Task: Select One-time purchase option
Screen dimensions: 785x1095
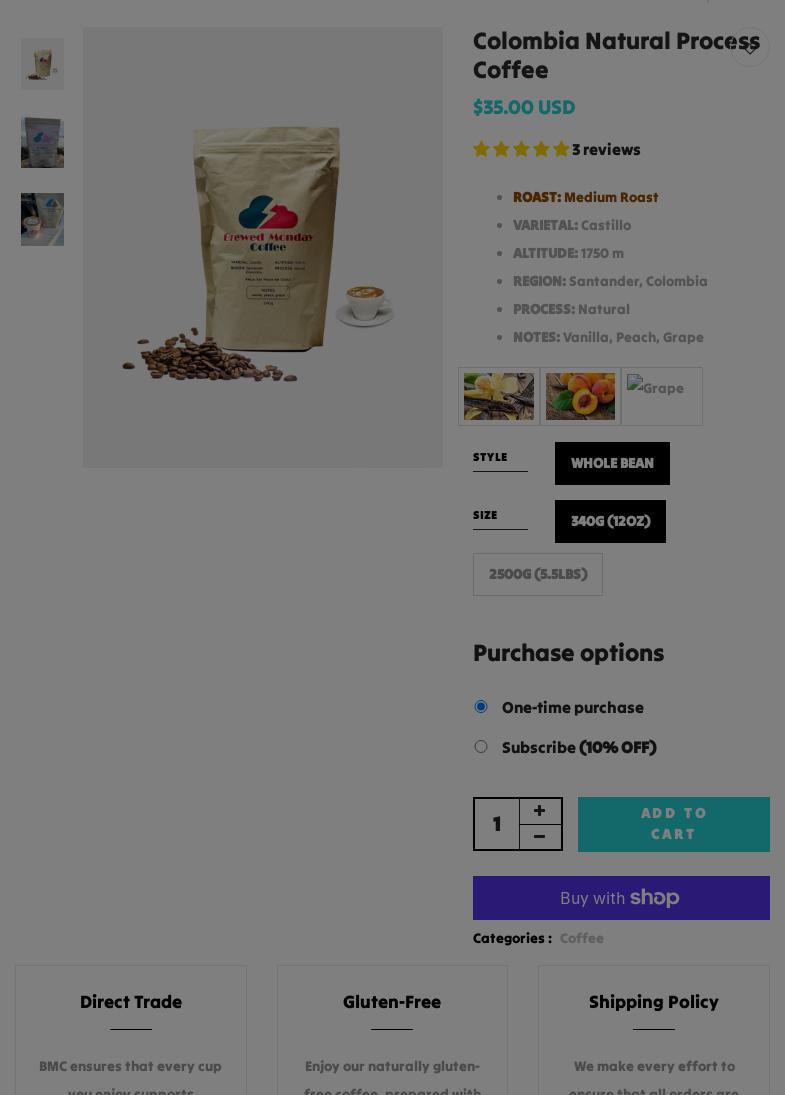Action: (480, 707)
